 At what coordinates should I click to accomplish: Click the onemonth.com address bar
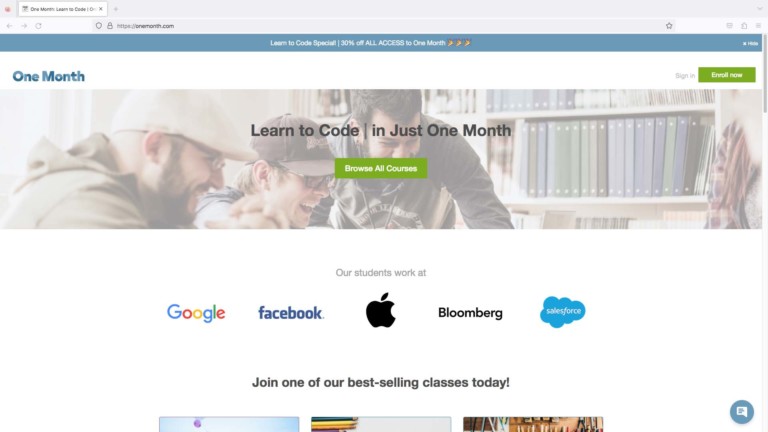pyautogui.click(x=382, y=26)
